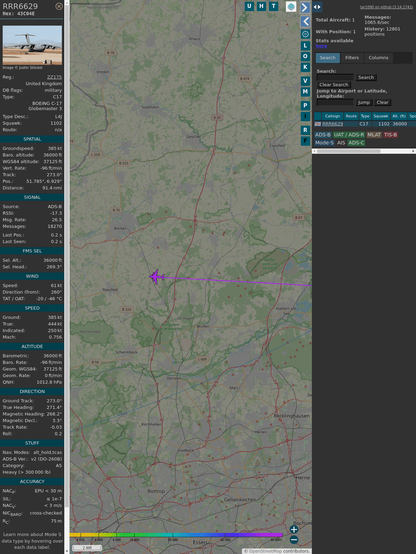Screen dimensions: 416x554
Task: Toggle the V map button
Action: point(305,81)
